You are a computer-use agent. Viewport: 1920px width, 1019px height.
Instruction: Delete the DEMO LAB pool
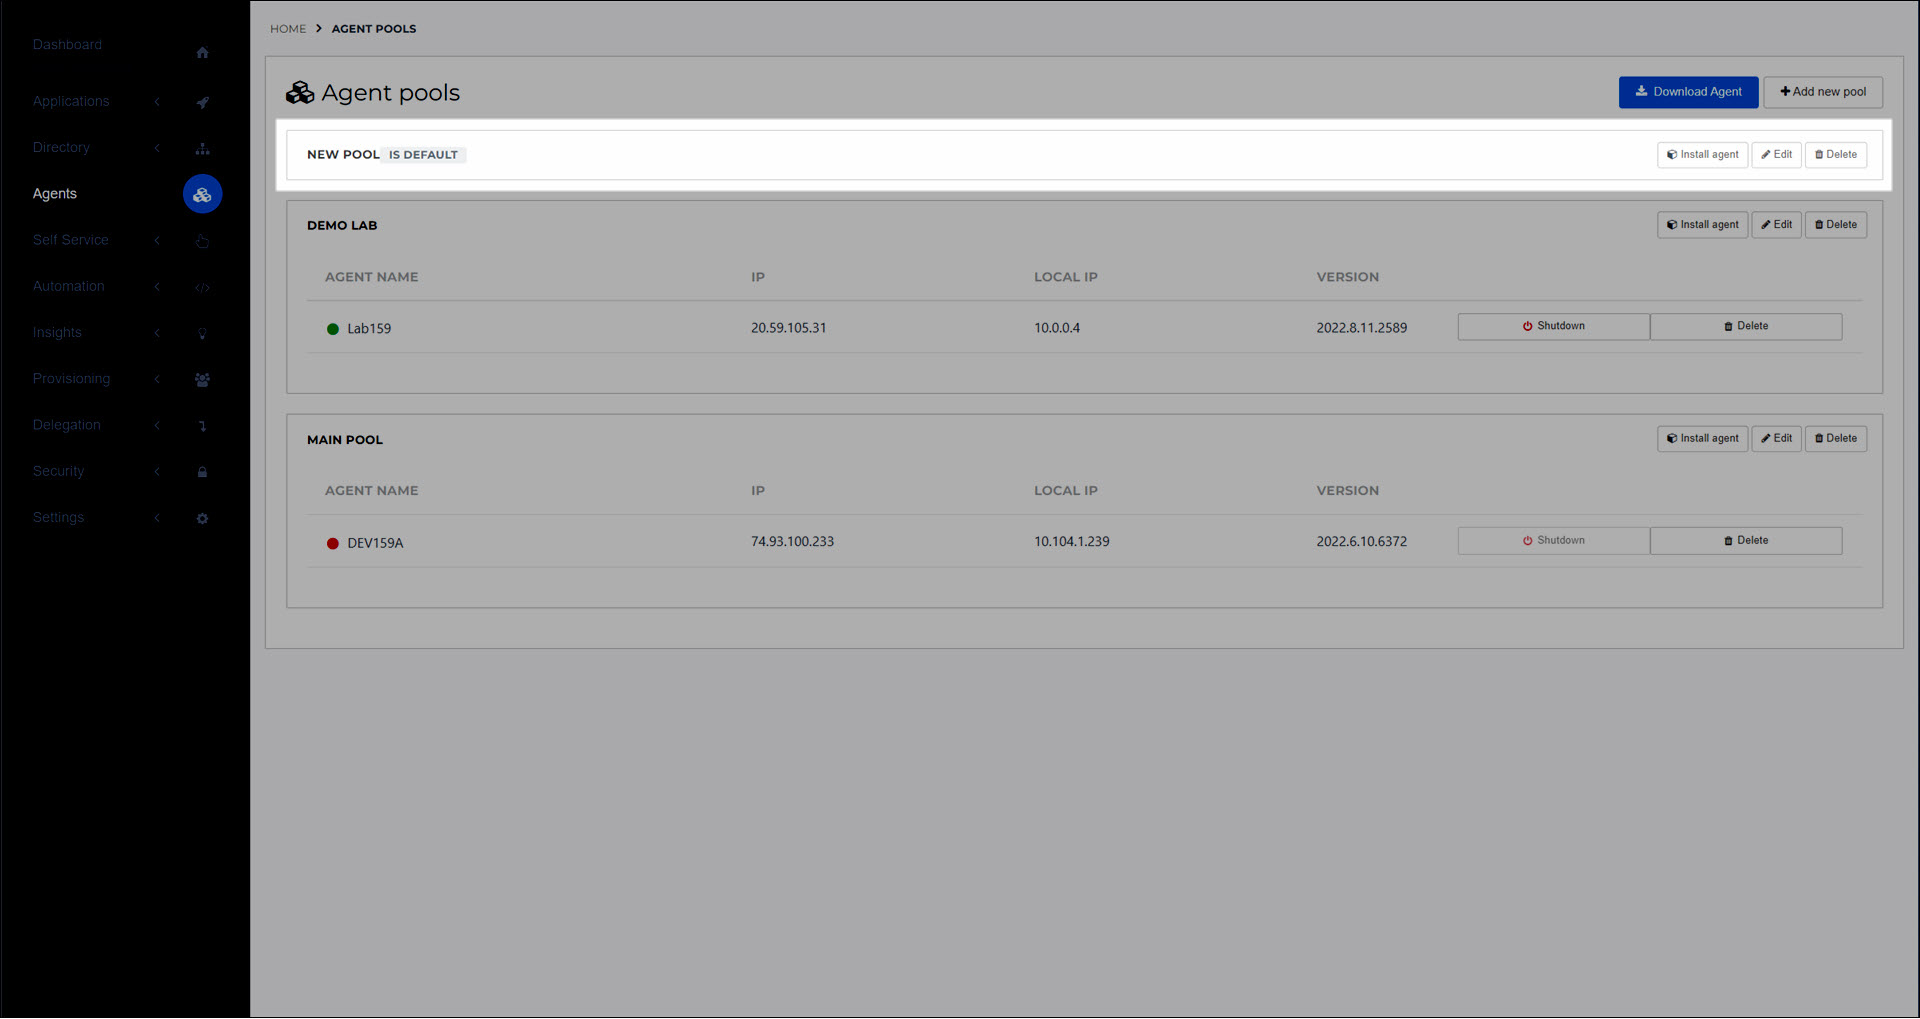(1835, 225)
